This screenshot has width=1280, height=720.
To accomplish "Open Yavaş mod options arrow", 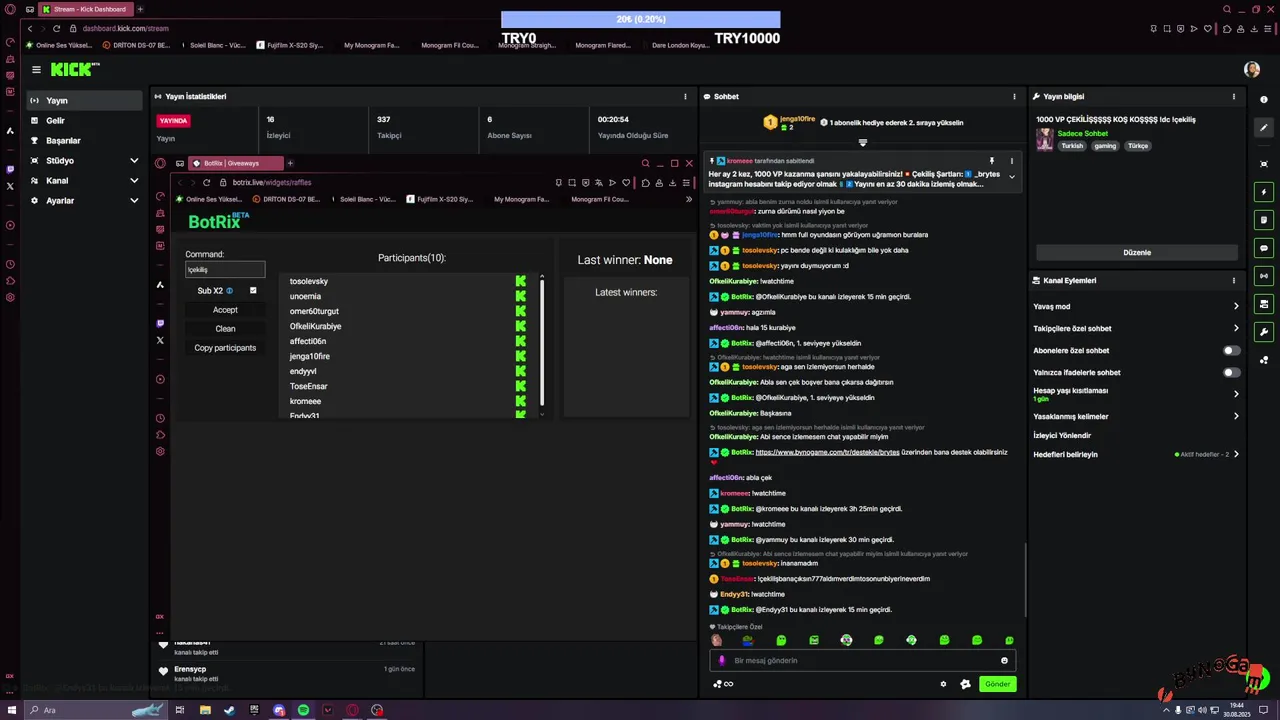I will 1236,307.
